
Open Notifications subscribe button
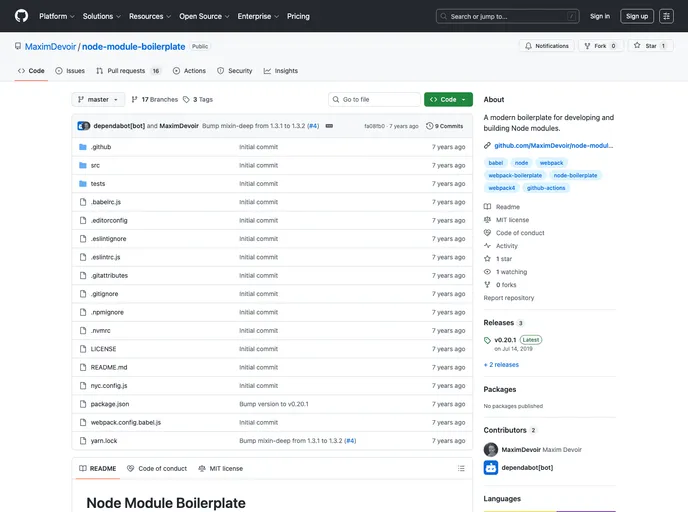546,46
